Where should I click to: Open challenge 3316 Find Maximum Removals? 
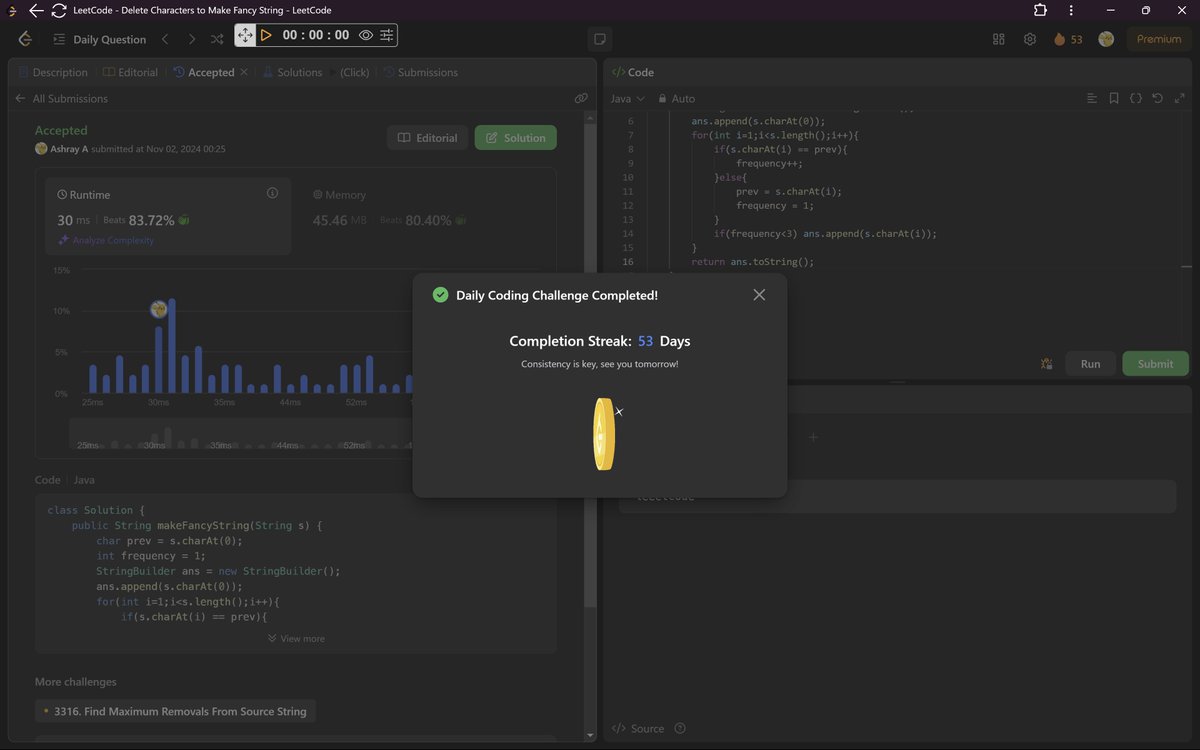pos(176,711)
